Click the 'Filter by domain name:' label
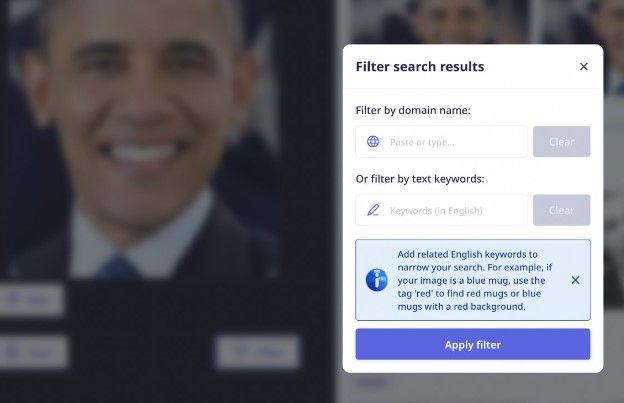624x403 pixels. (x=413, y=110)
